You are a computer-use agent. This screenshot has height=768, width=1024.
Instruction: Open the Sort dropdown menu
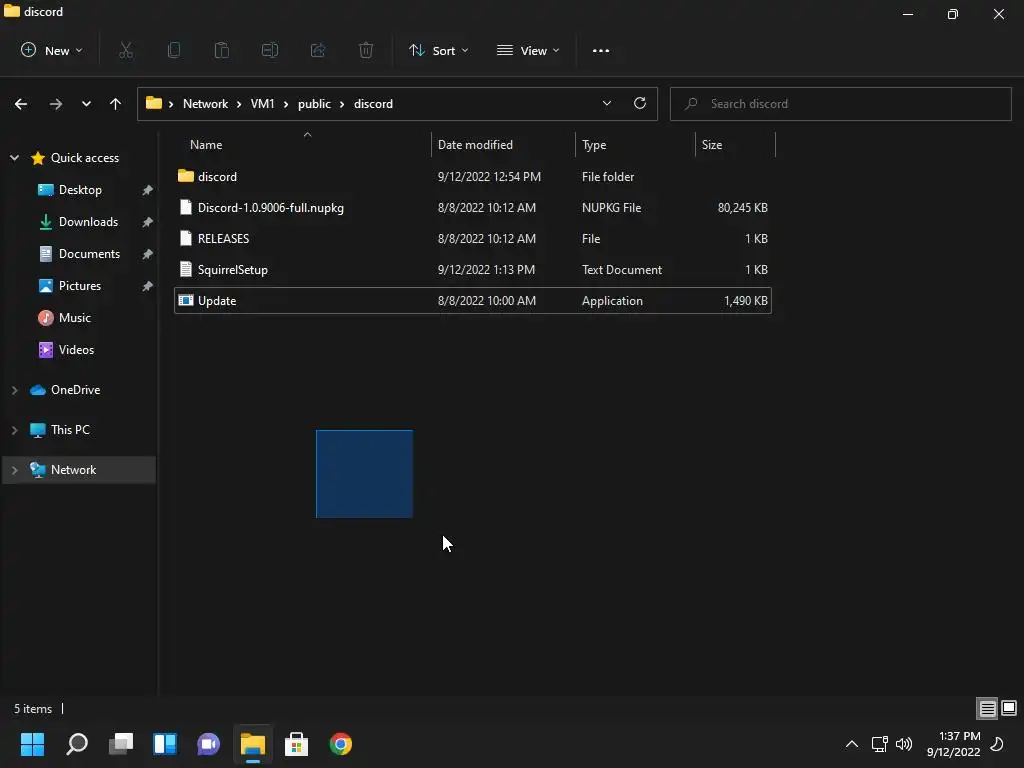438,50
